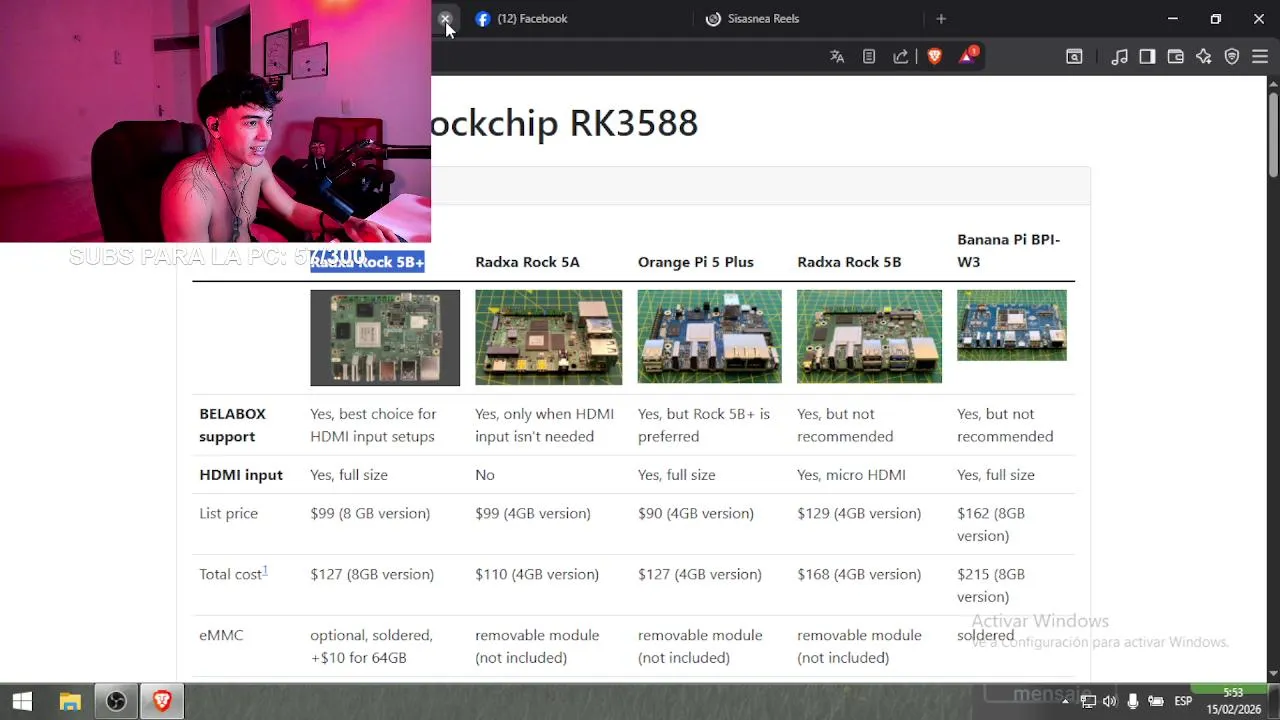Click '$99 (8 GB version)' price cell
The image size is (1280, 720).
370,513
